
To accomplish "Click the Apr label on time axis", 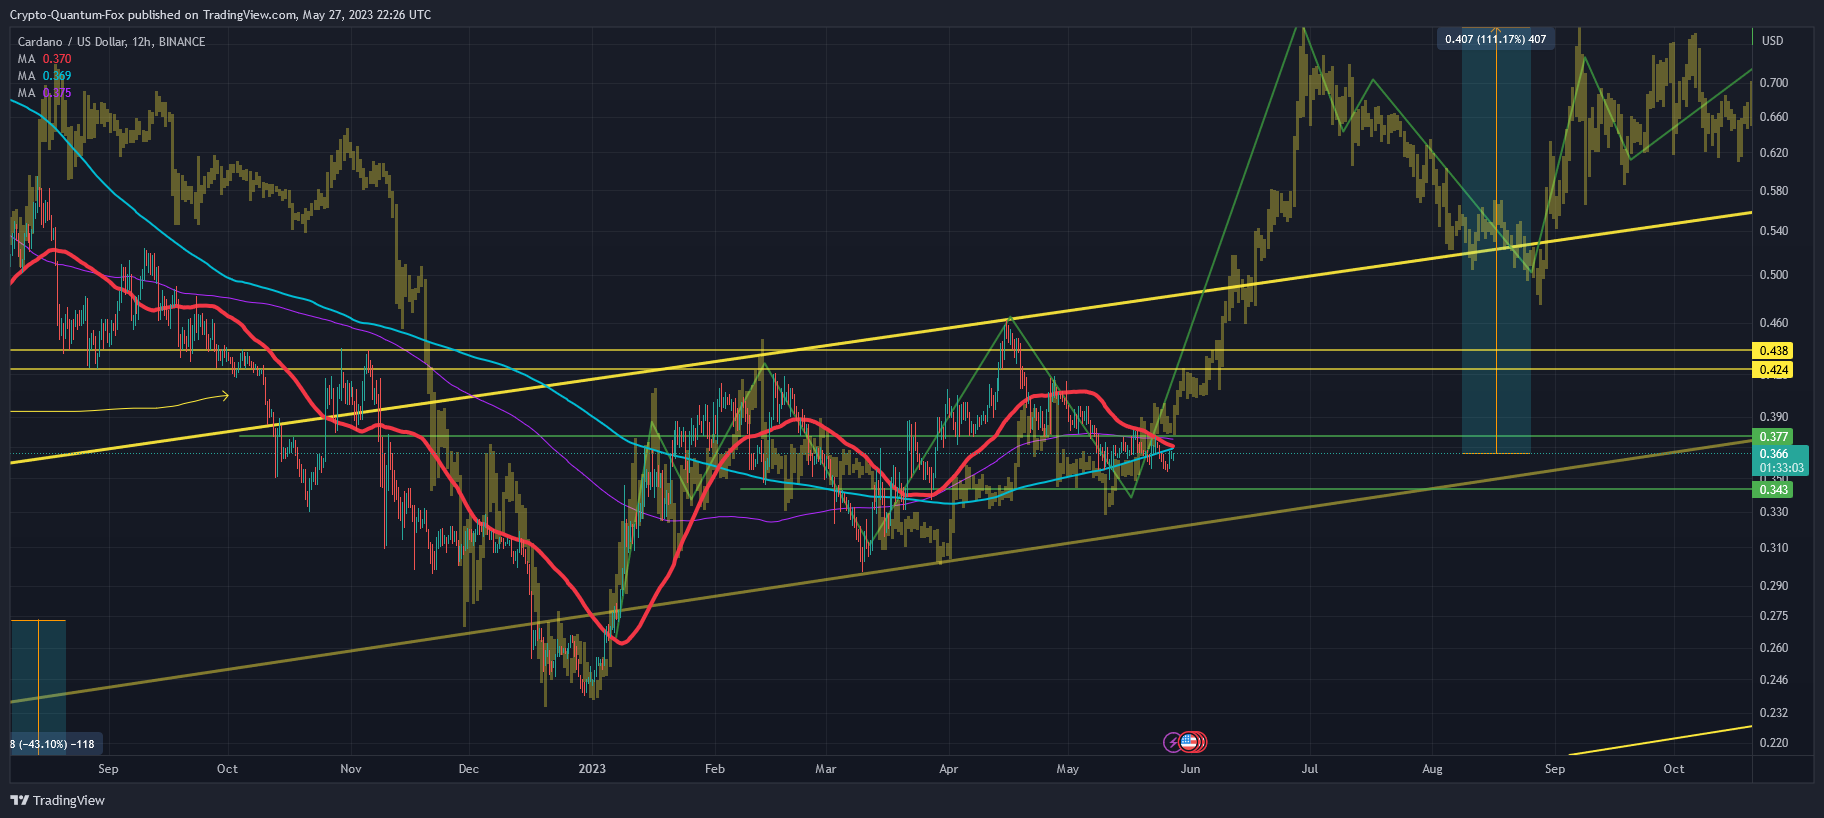I will 949,769.
